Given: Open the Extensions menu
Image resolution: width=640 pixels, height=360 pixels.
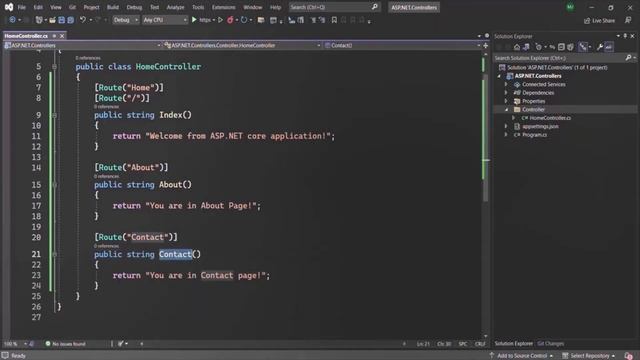Looking at the screenshot, I should click(223, 7).
